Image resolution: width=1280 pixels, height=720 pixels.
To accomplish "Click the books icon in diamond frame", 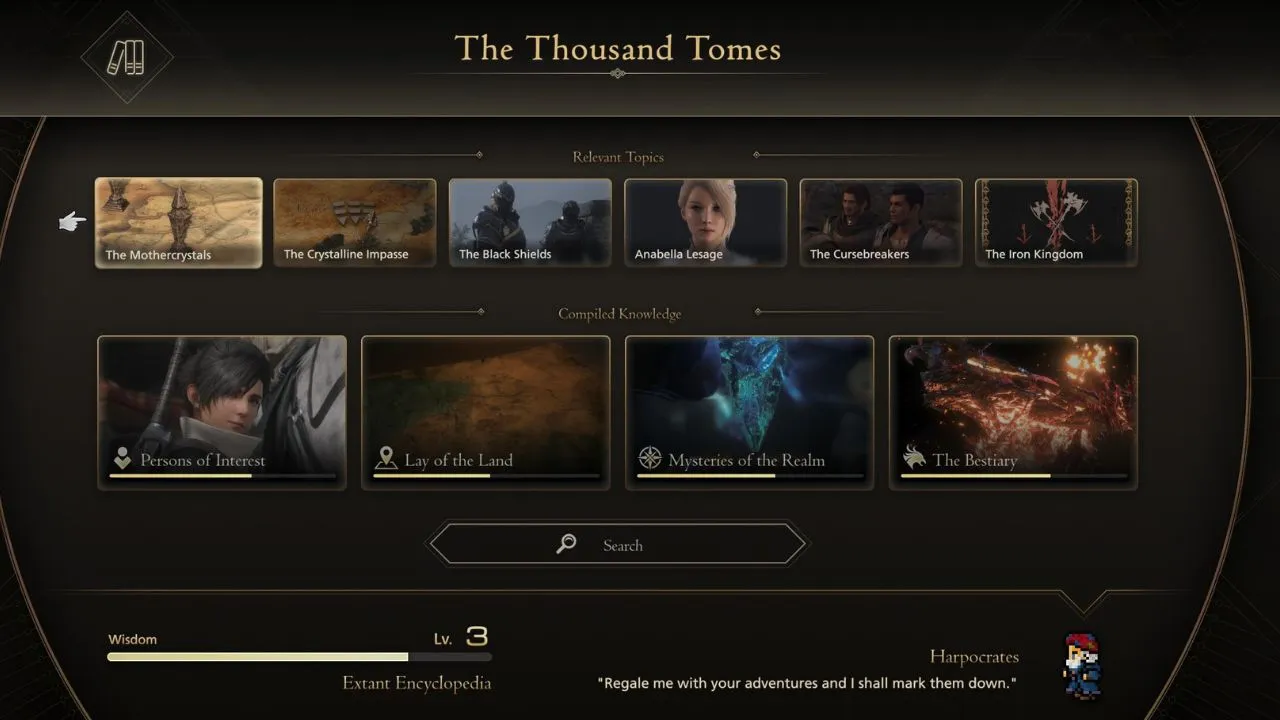I will click(x=127, y=57).
